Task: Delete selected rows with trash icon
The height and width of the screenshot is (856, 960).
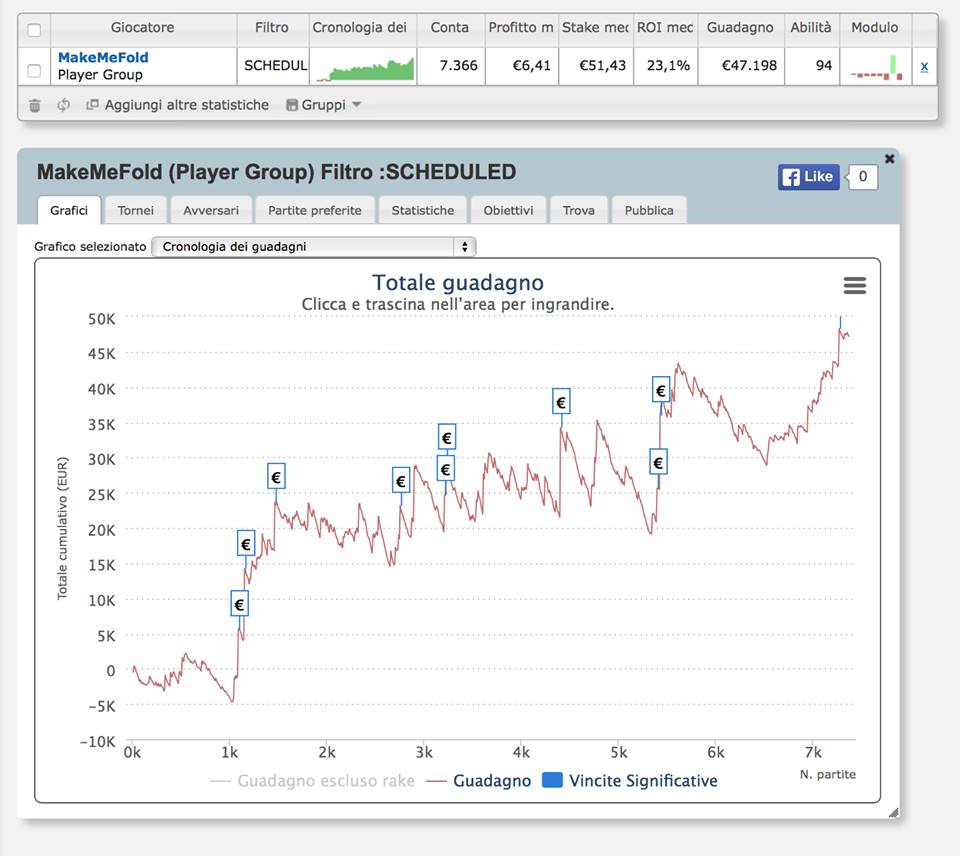Action: 35,105
